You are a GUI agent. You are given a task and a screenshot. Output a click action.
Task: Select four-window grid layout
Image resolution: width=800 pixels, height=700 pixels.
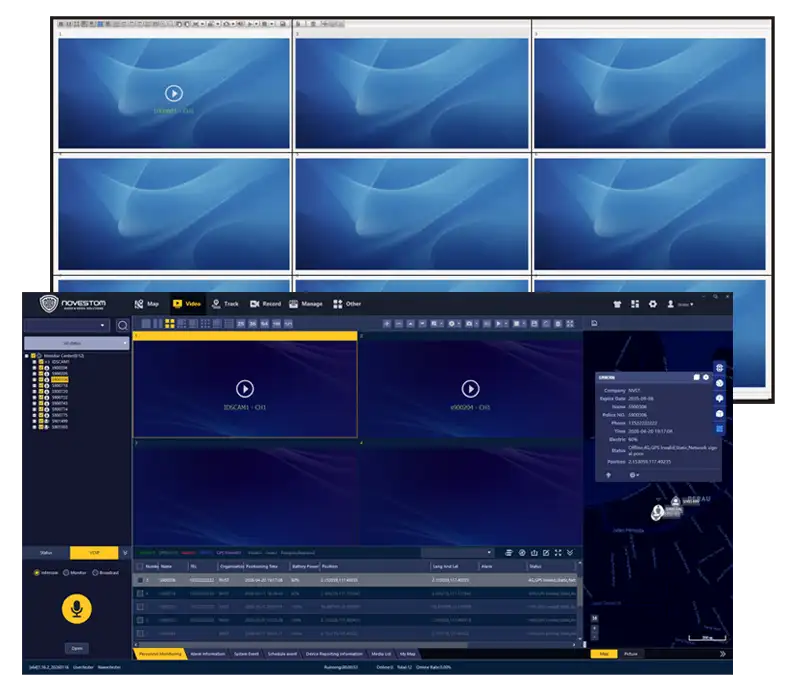click(170, 323)
